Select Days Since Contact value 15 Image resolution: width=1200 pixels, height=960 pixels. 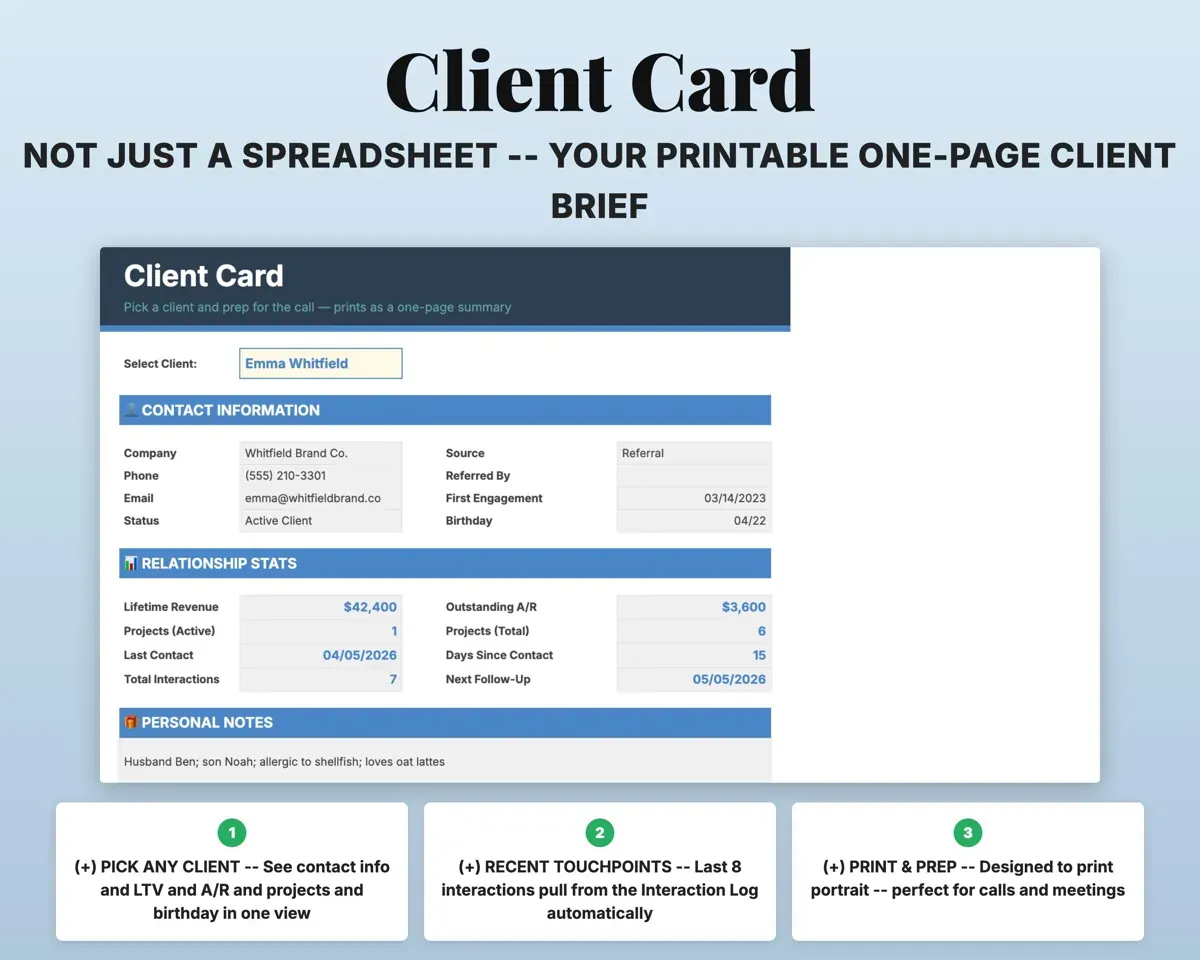point(694,655)
